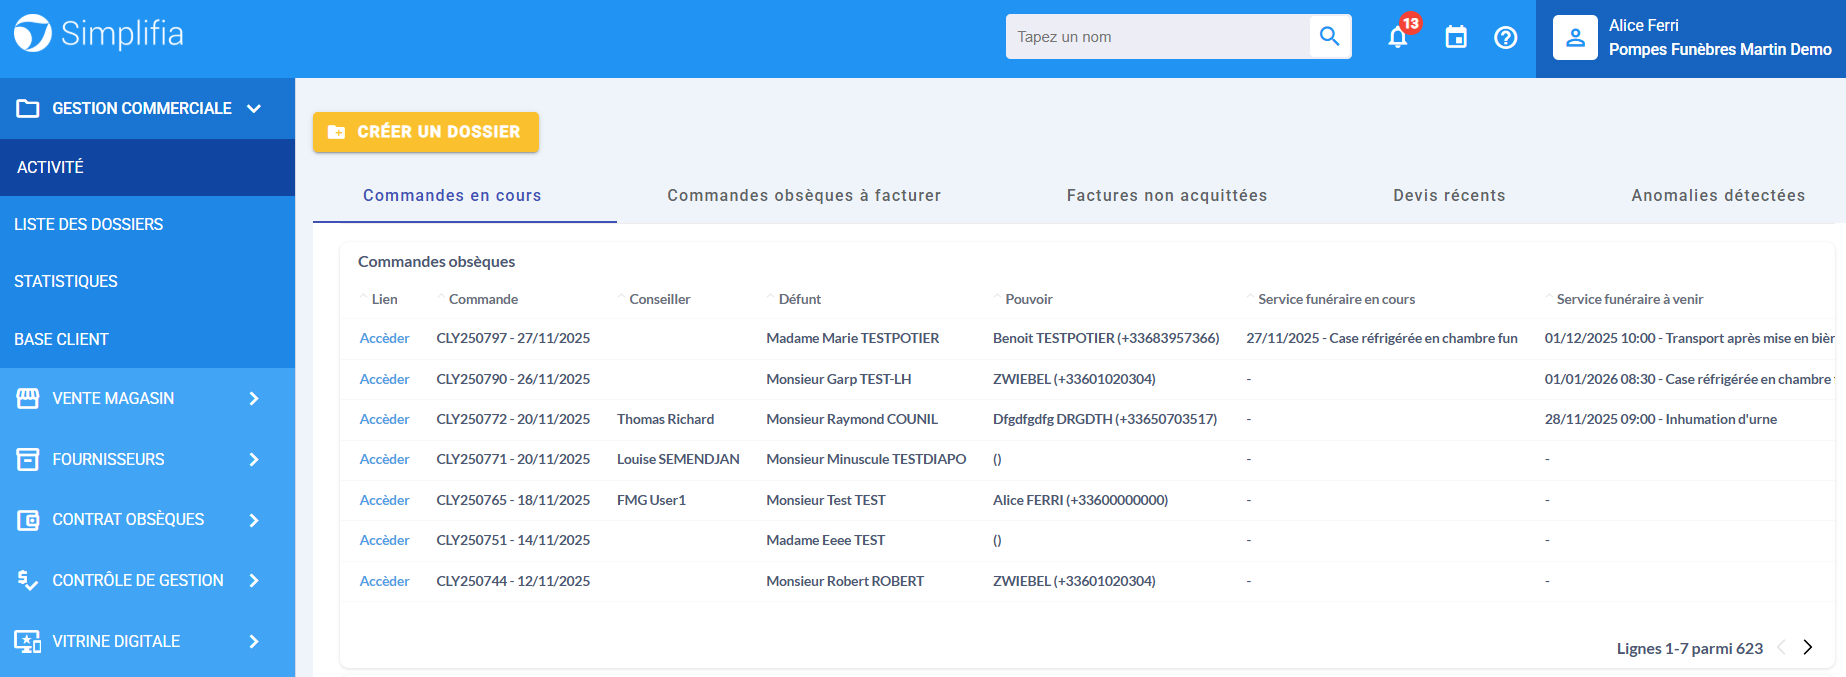This screenshot has width=1846, height=677.
Task: Expand the Fournisseurs submenu arrow
Action: (x=254, y=459)
